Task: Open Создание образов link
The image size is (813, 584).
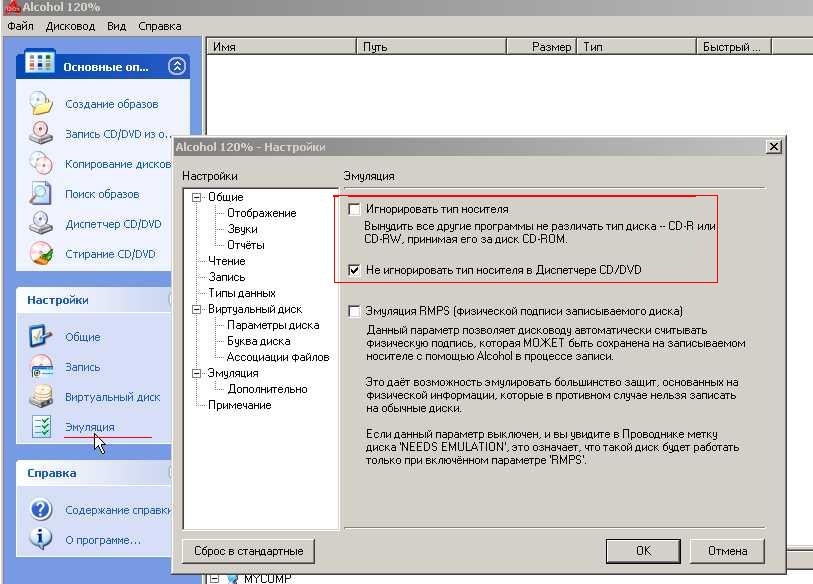Action: point(111,104)
